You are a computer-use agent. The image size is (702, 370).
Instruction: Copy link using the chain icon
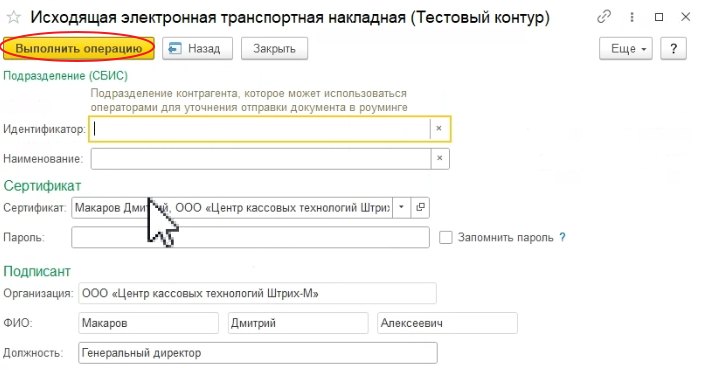click(x=604, y=17)
